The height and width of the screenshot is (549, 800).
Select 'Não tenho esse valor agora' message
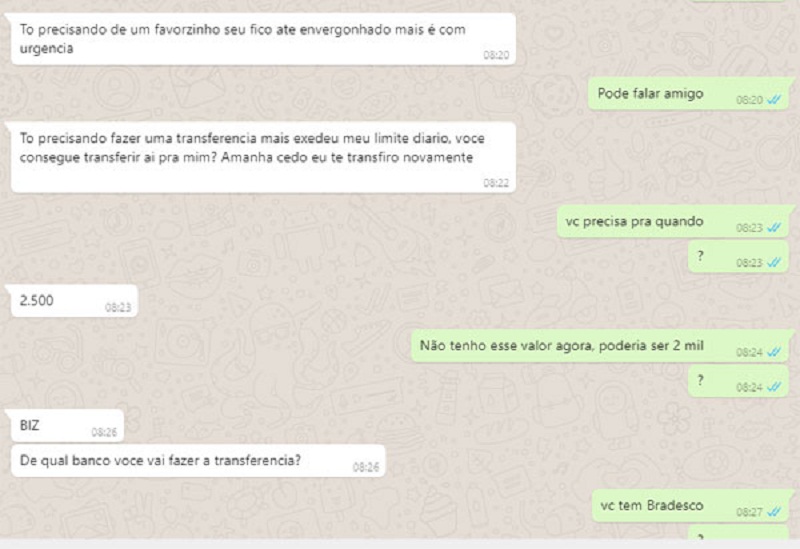click(x=600, y=346)
